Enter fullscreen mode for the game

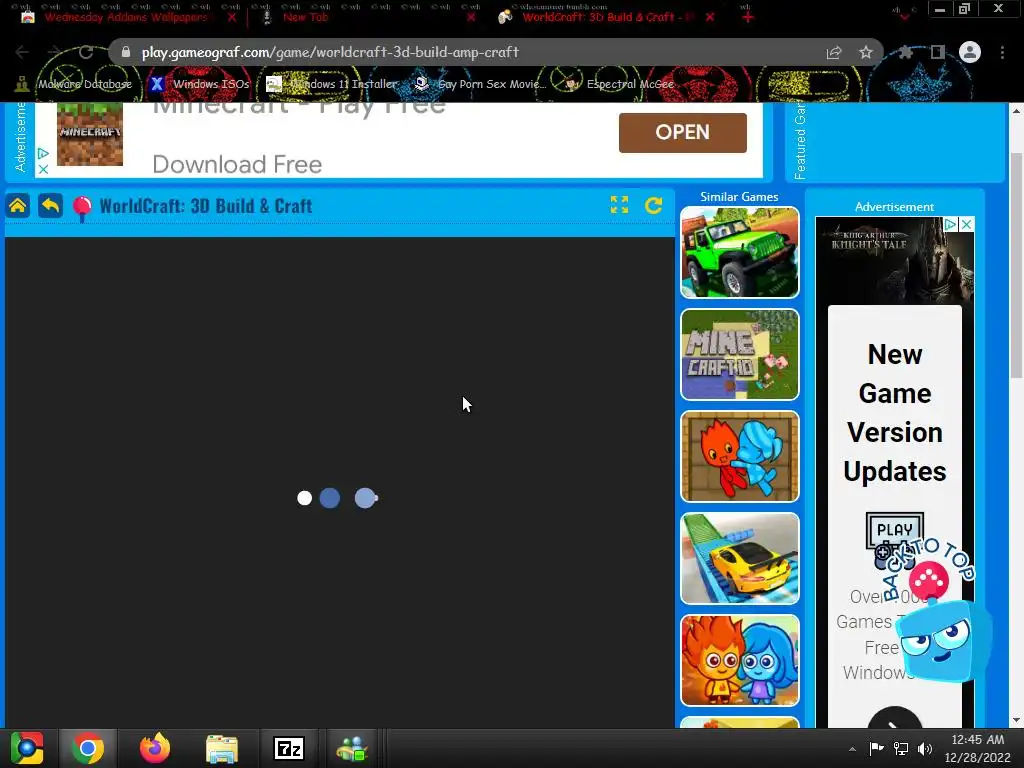coord(619,205)
